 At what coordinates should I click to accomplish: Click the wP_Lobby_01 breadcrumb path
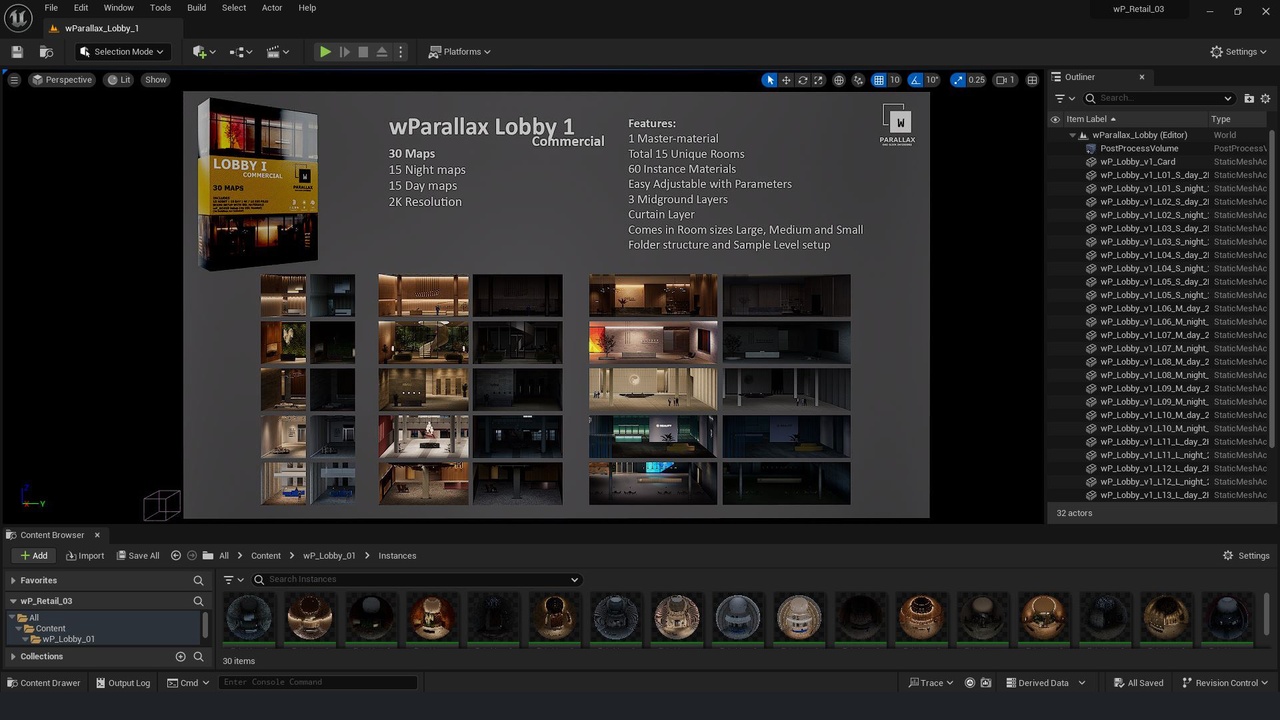[x=329, y=556]
